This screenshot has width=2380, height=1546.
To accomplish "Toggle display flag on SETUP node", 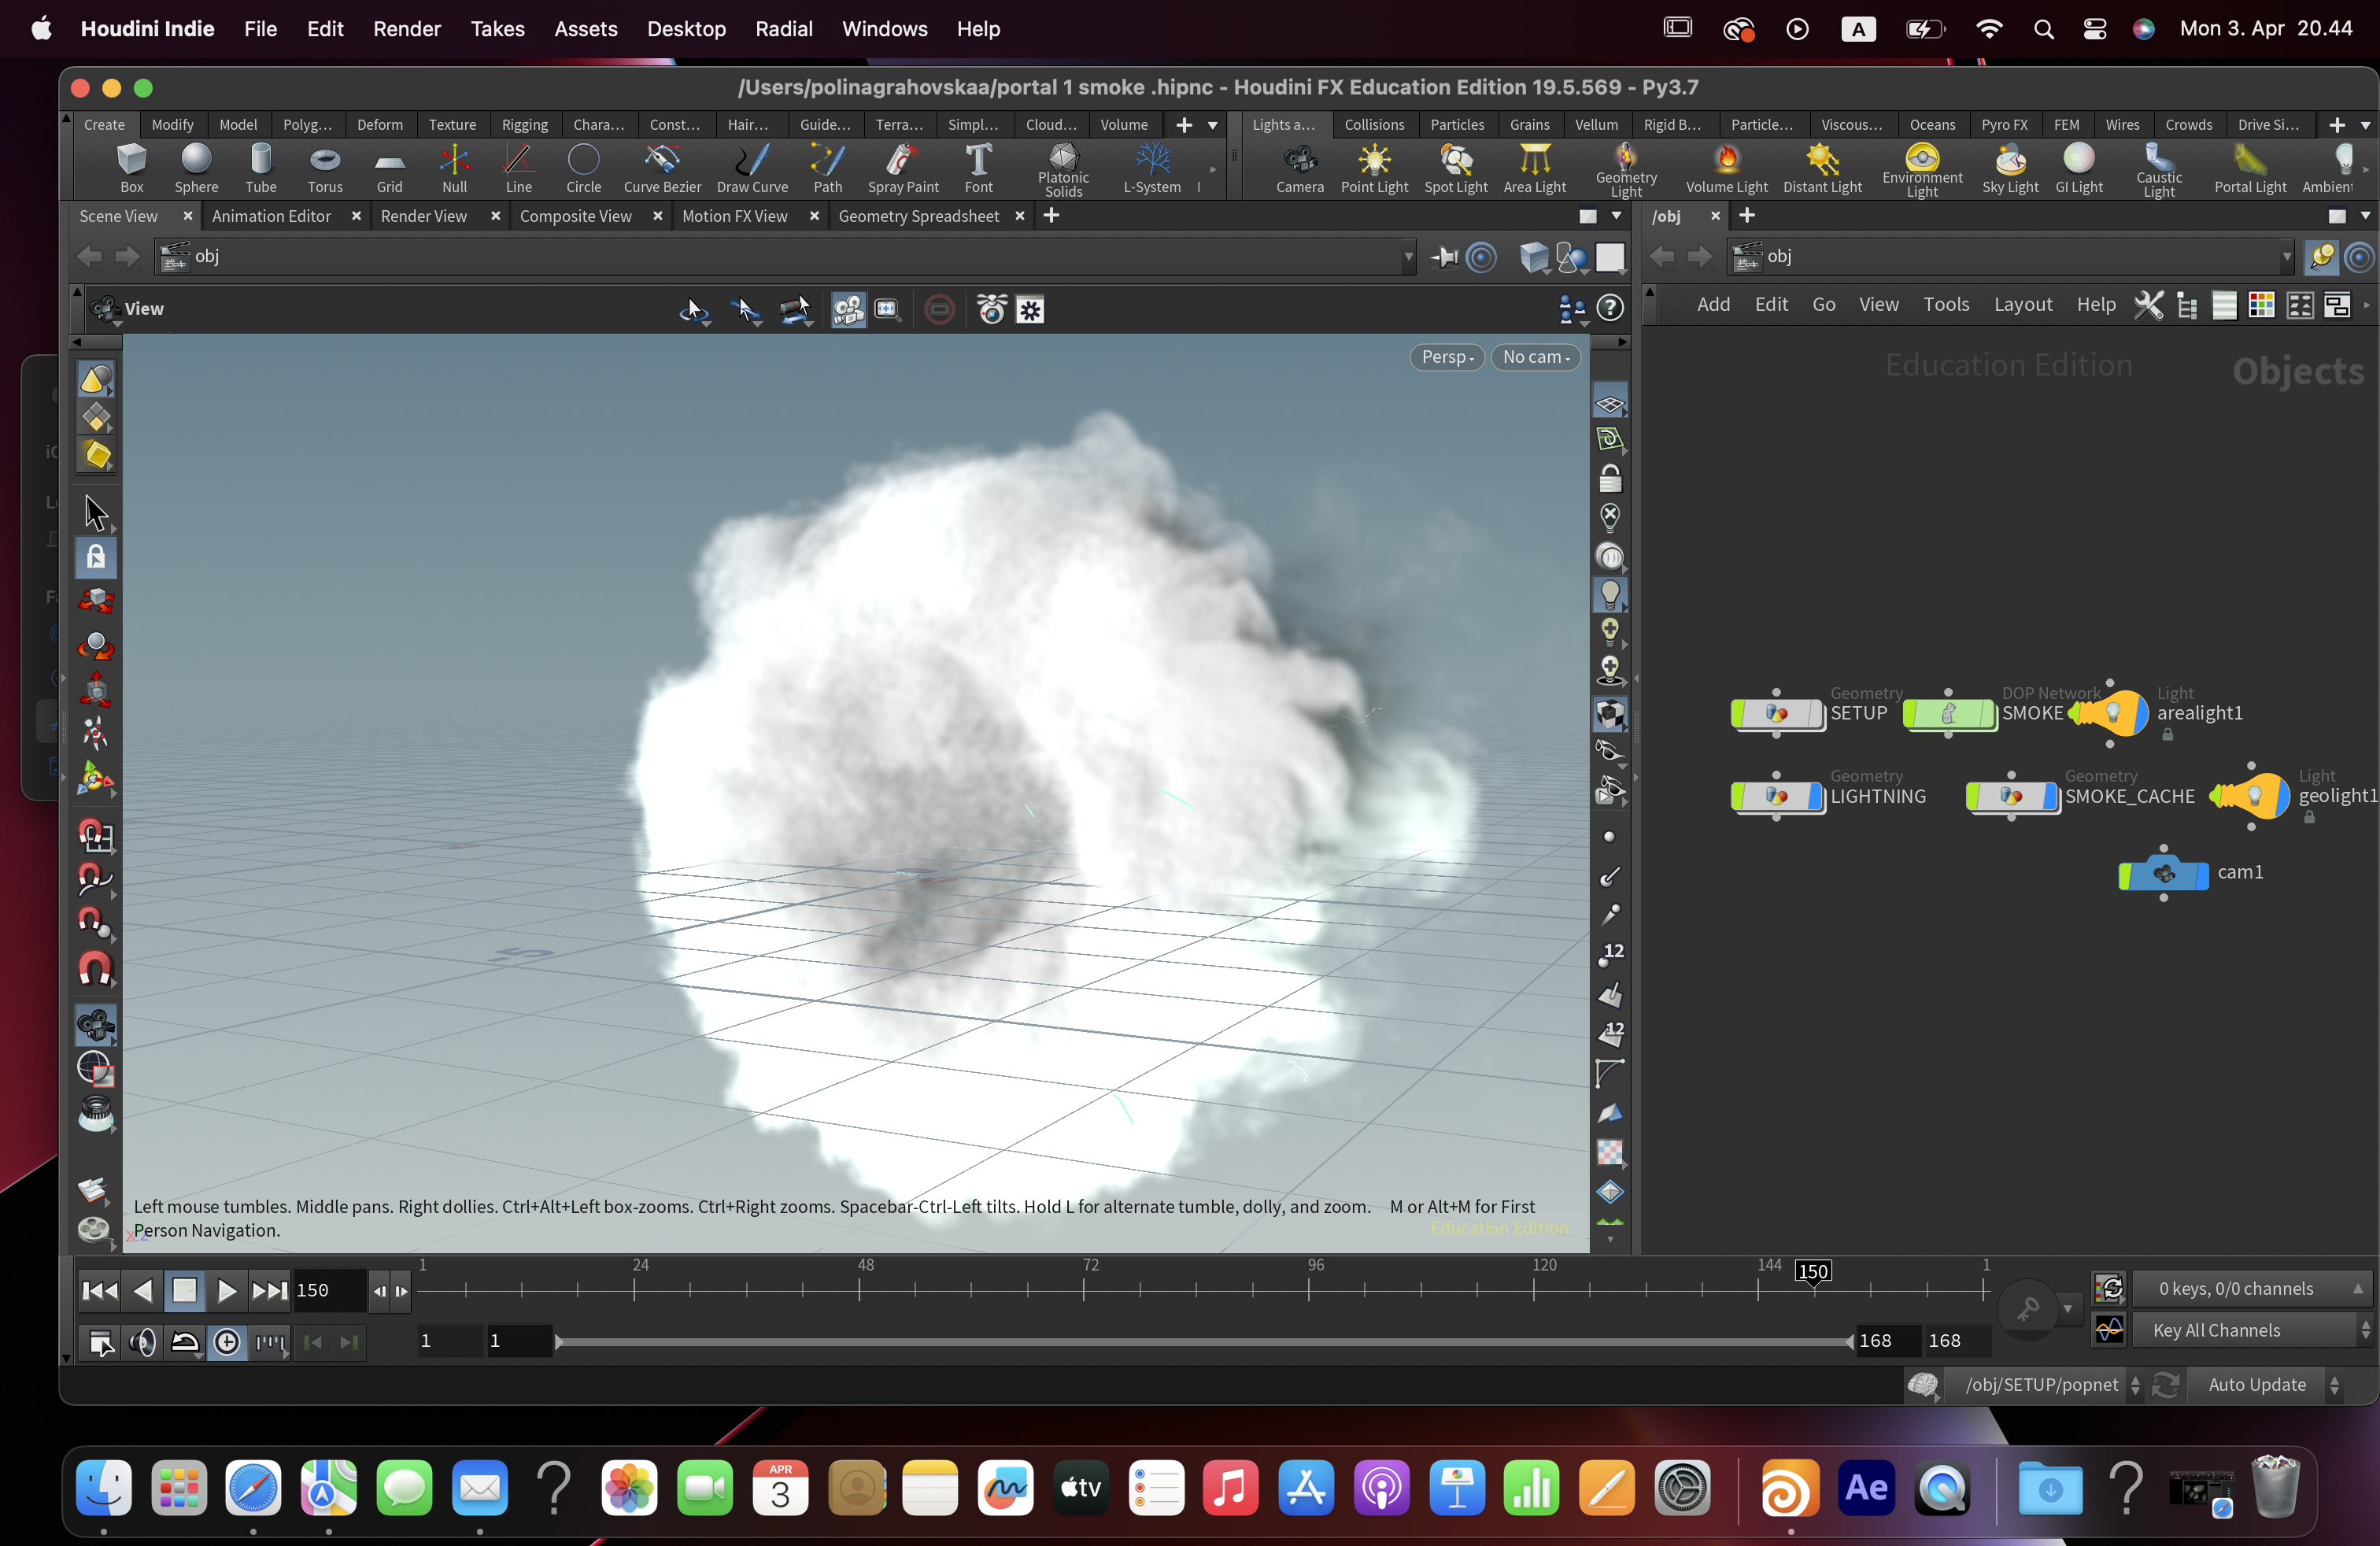I will coord(1815,713).
